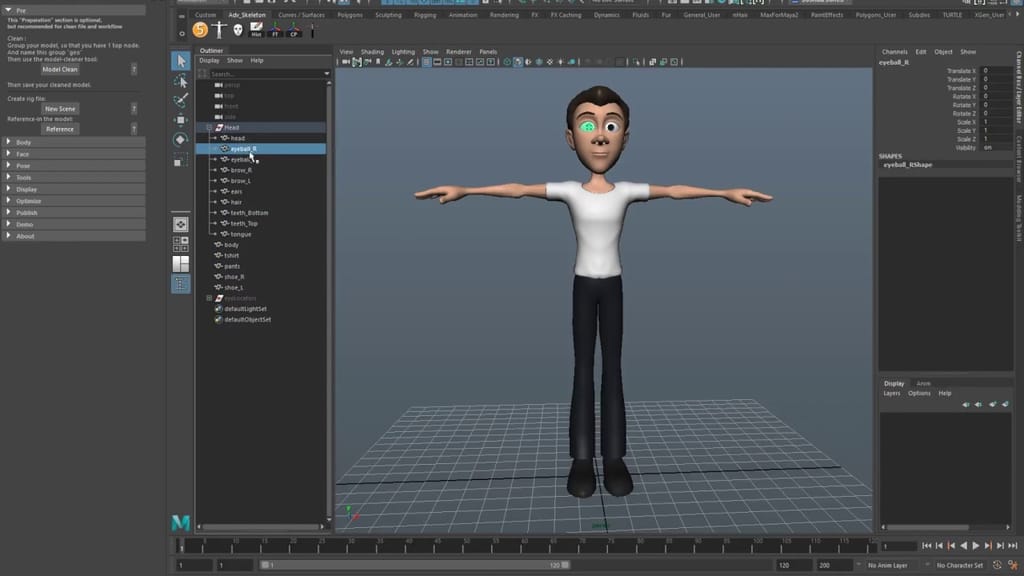The image size is (1024, 576).
Task: Click the CP shelf icon
Action: click(294, 29)
